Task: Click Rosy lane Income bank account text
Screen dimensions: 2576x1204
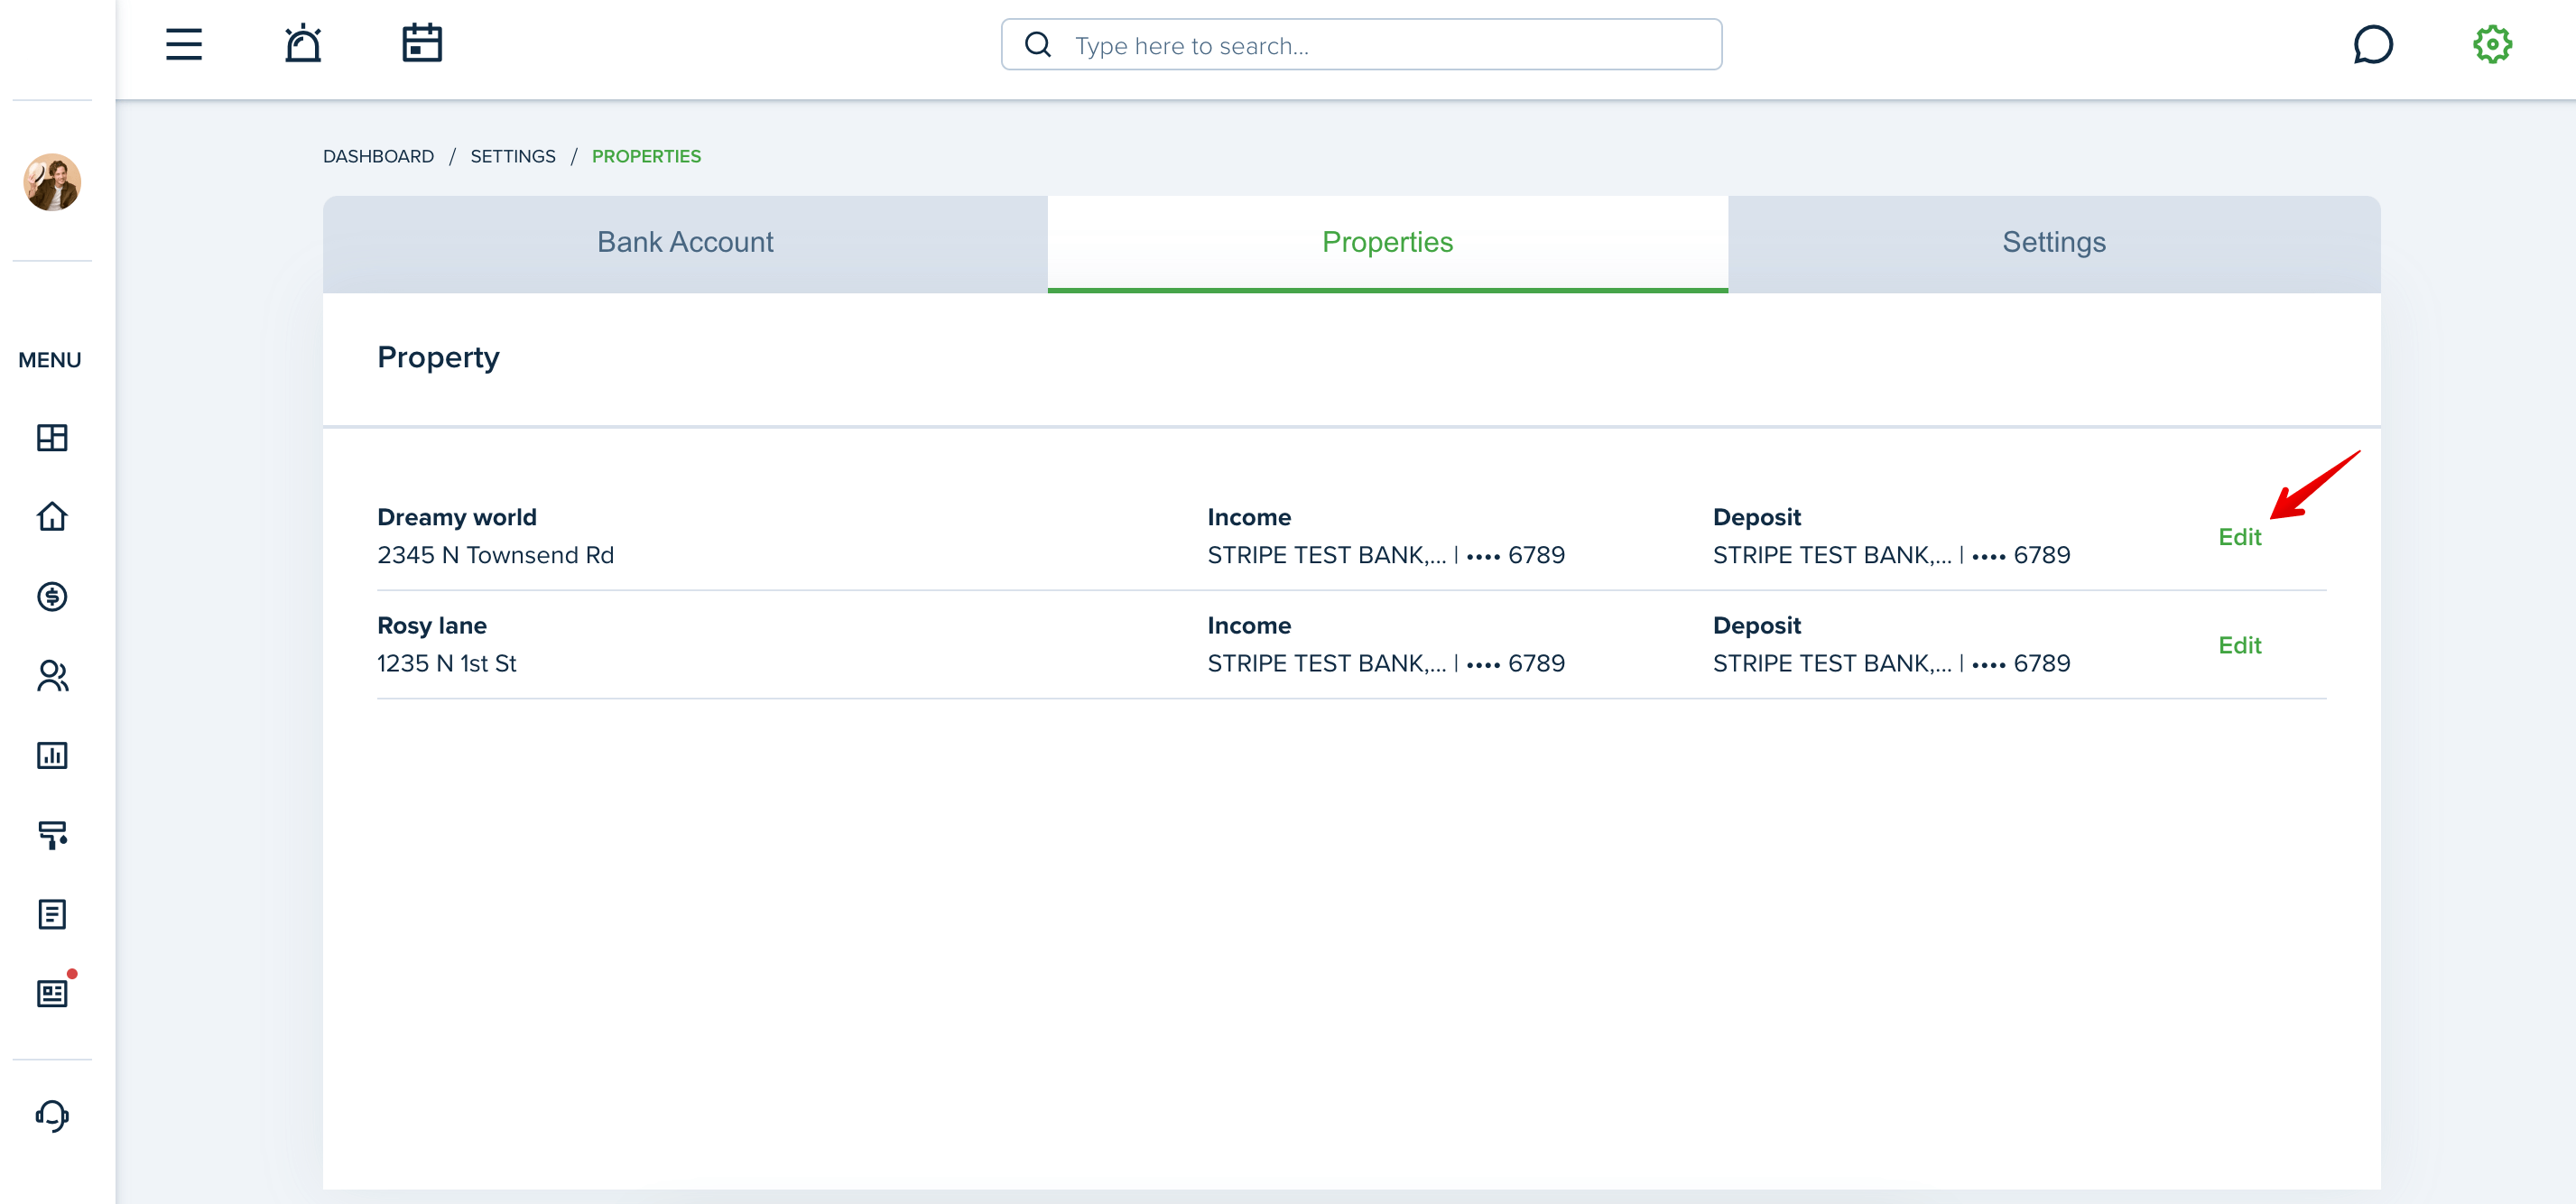Action: (x=1386, y=663)
